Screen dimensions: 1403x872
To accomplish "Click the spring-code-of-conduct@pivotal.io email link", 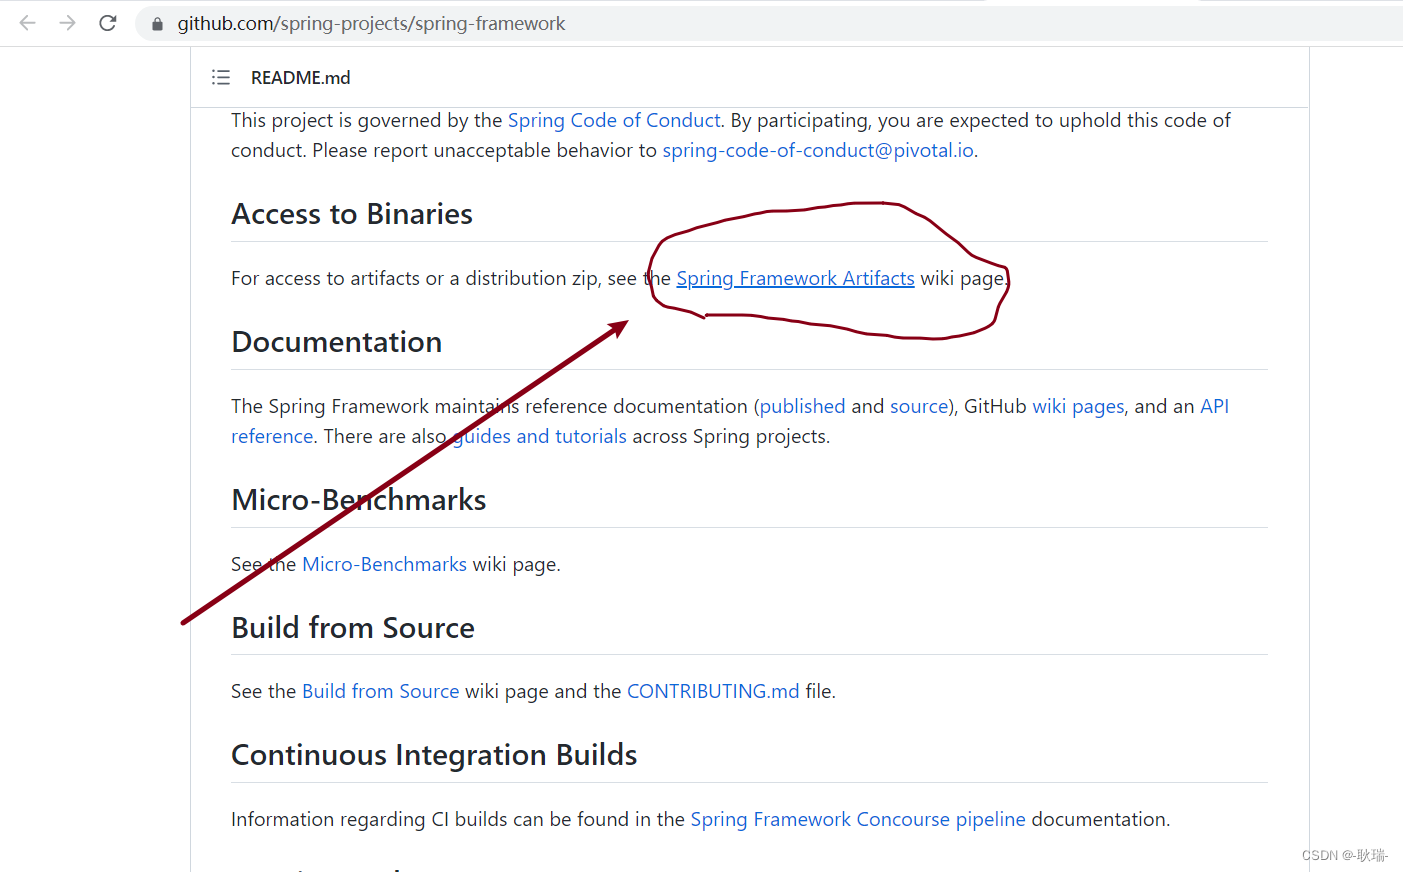I will 818,150.
